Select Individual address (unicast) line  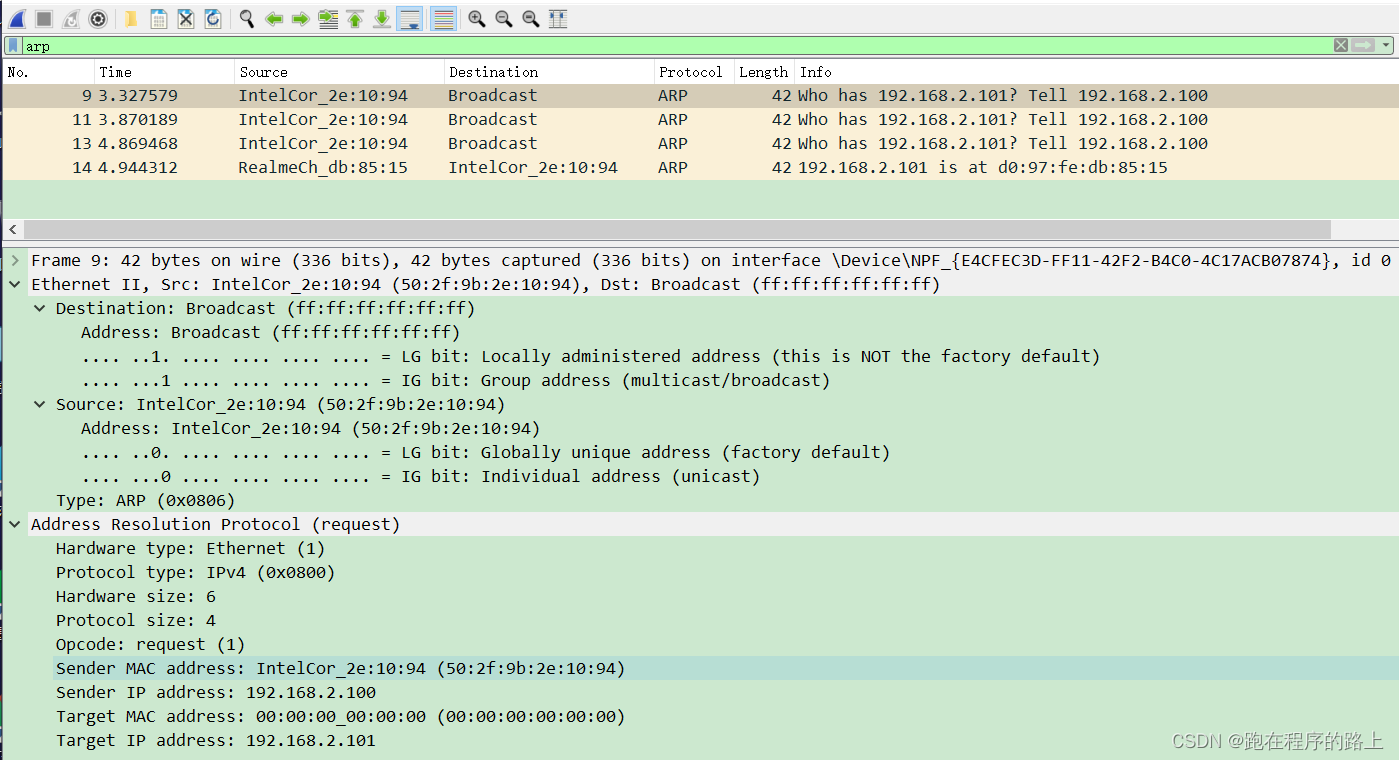(x=420, y=476)
